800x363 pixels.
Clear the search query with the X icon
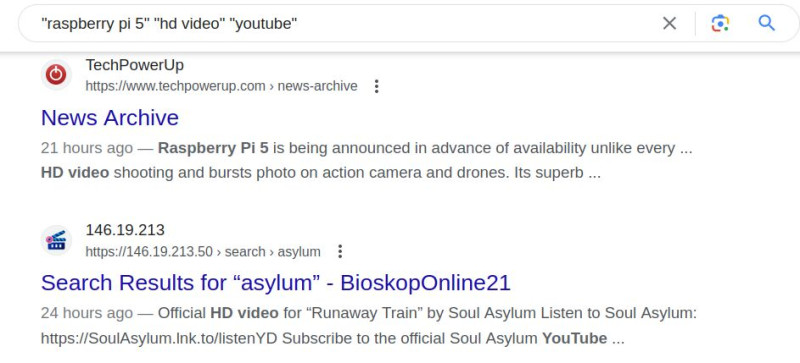pos(669,23)
